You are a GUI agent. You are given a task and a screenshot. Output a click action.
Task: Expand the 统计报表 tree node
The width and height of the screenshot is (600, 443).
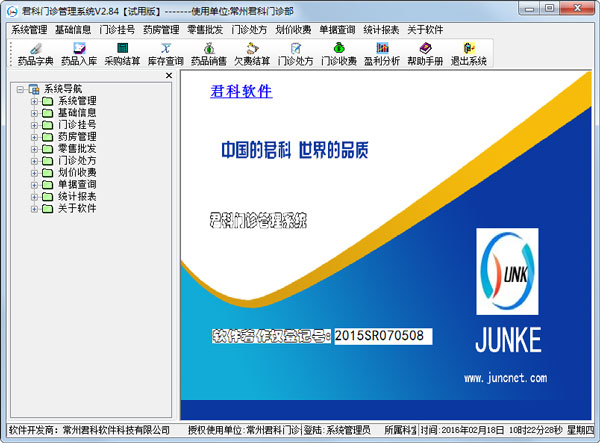(x=34, y=197)
